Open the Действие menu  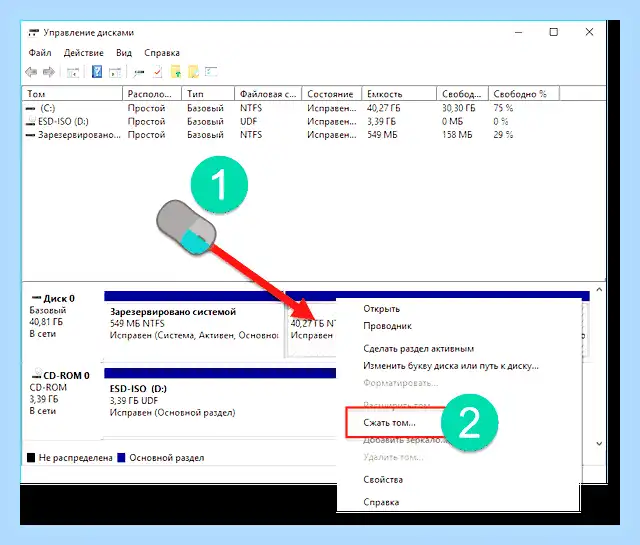pos(83,53)
